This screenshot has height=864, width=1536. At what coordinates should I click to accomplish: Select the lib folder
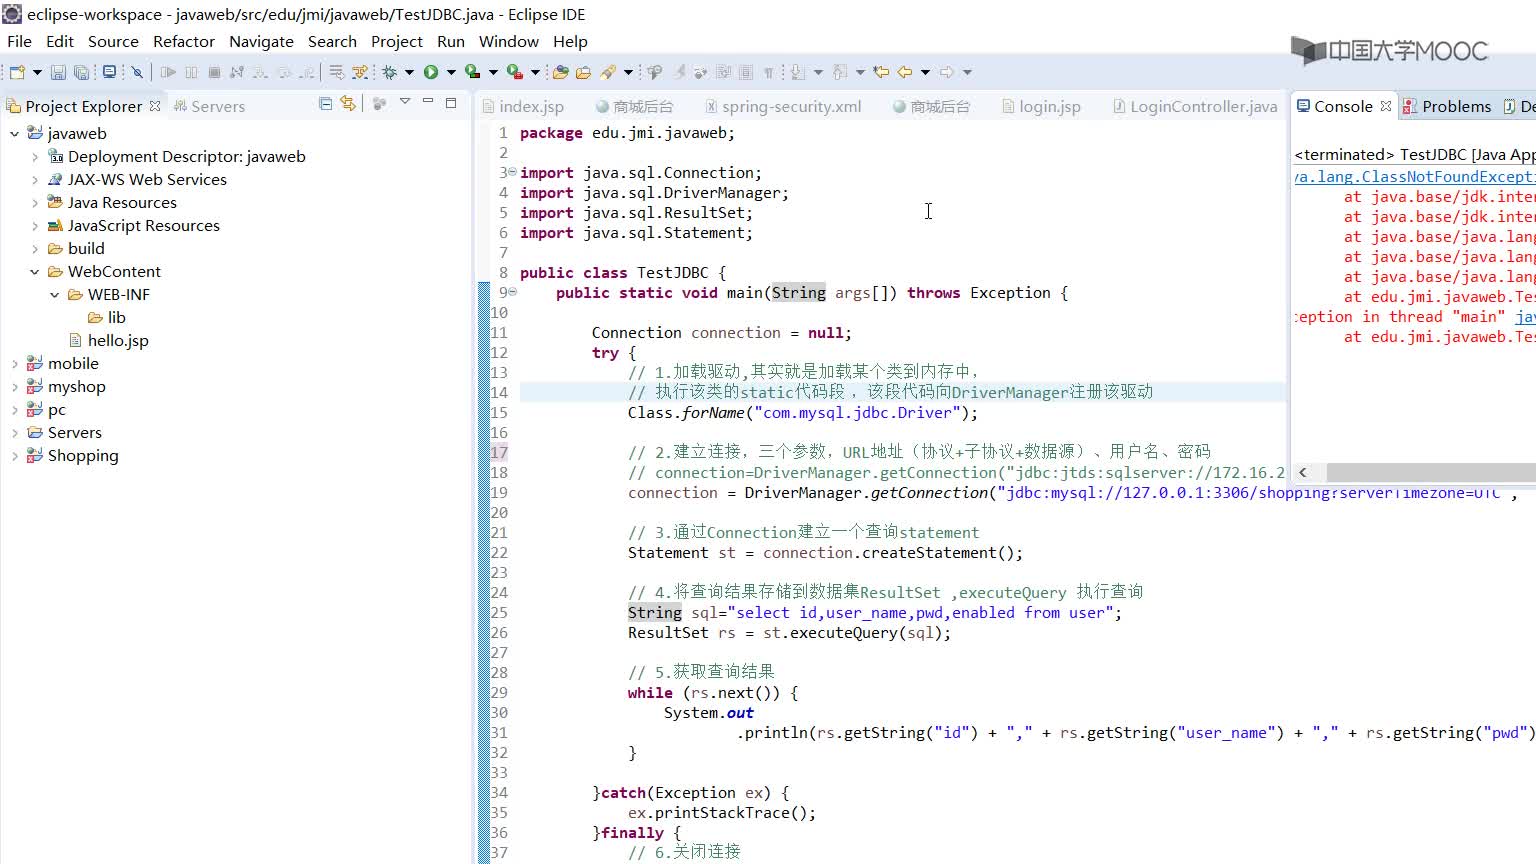tap(116, 317)
